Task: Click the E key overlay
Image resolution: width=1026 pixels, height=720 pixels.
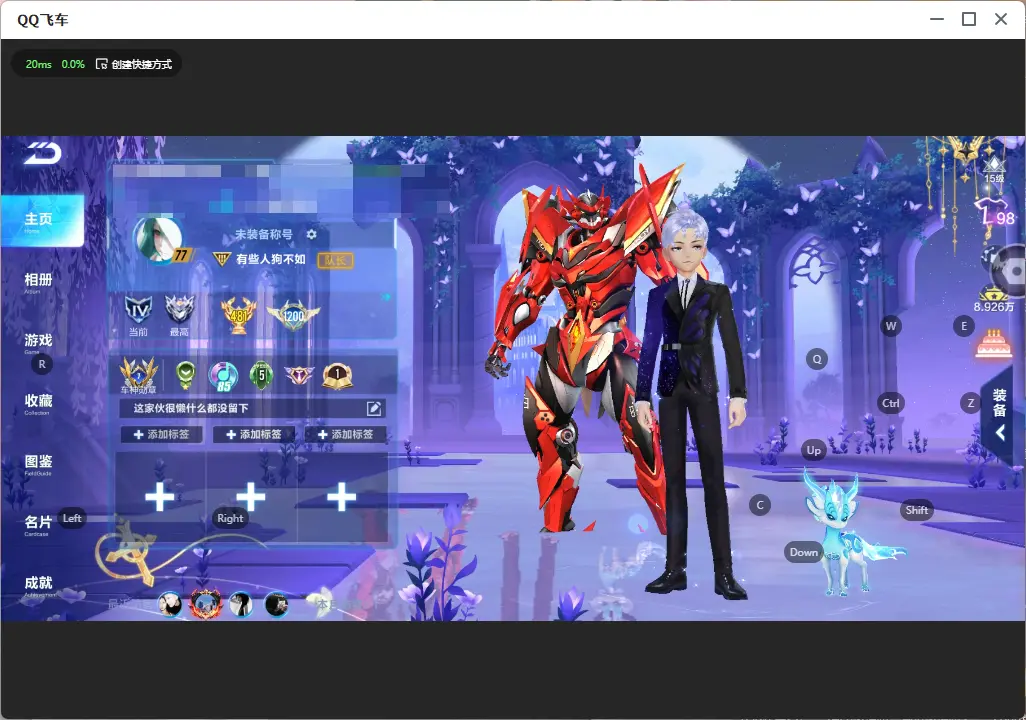Action: 964,326
